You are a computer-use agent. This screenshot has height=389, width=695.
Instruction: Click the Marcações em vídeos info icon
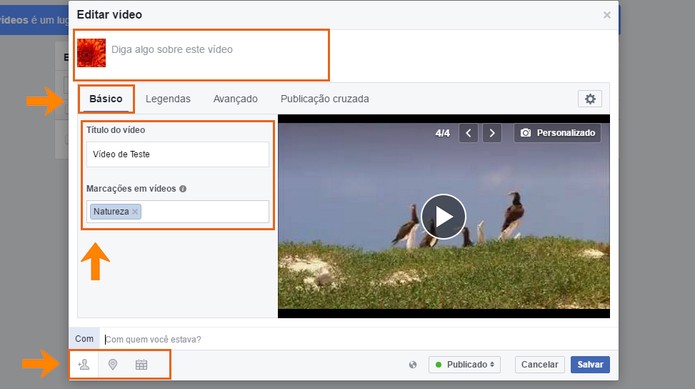click(183, 189)
